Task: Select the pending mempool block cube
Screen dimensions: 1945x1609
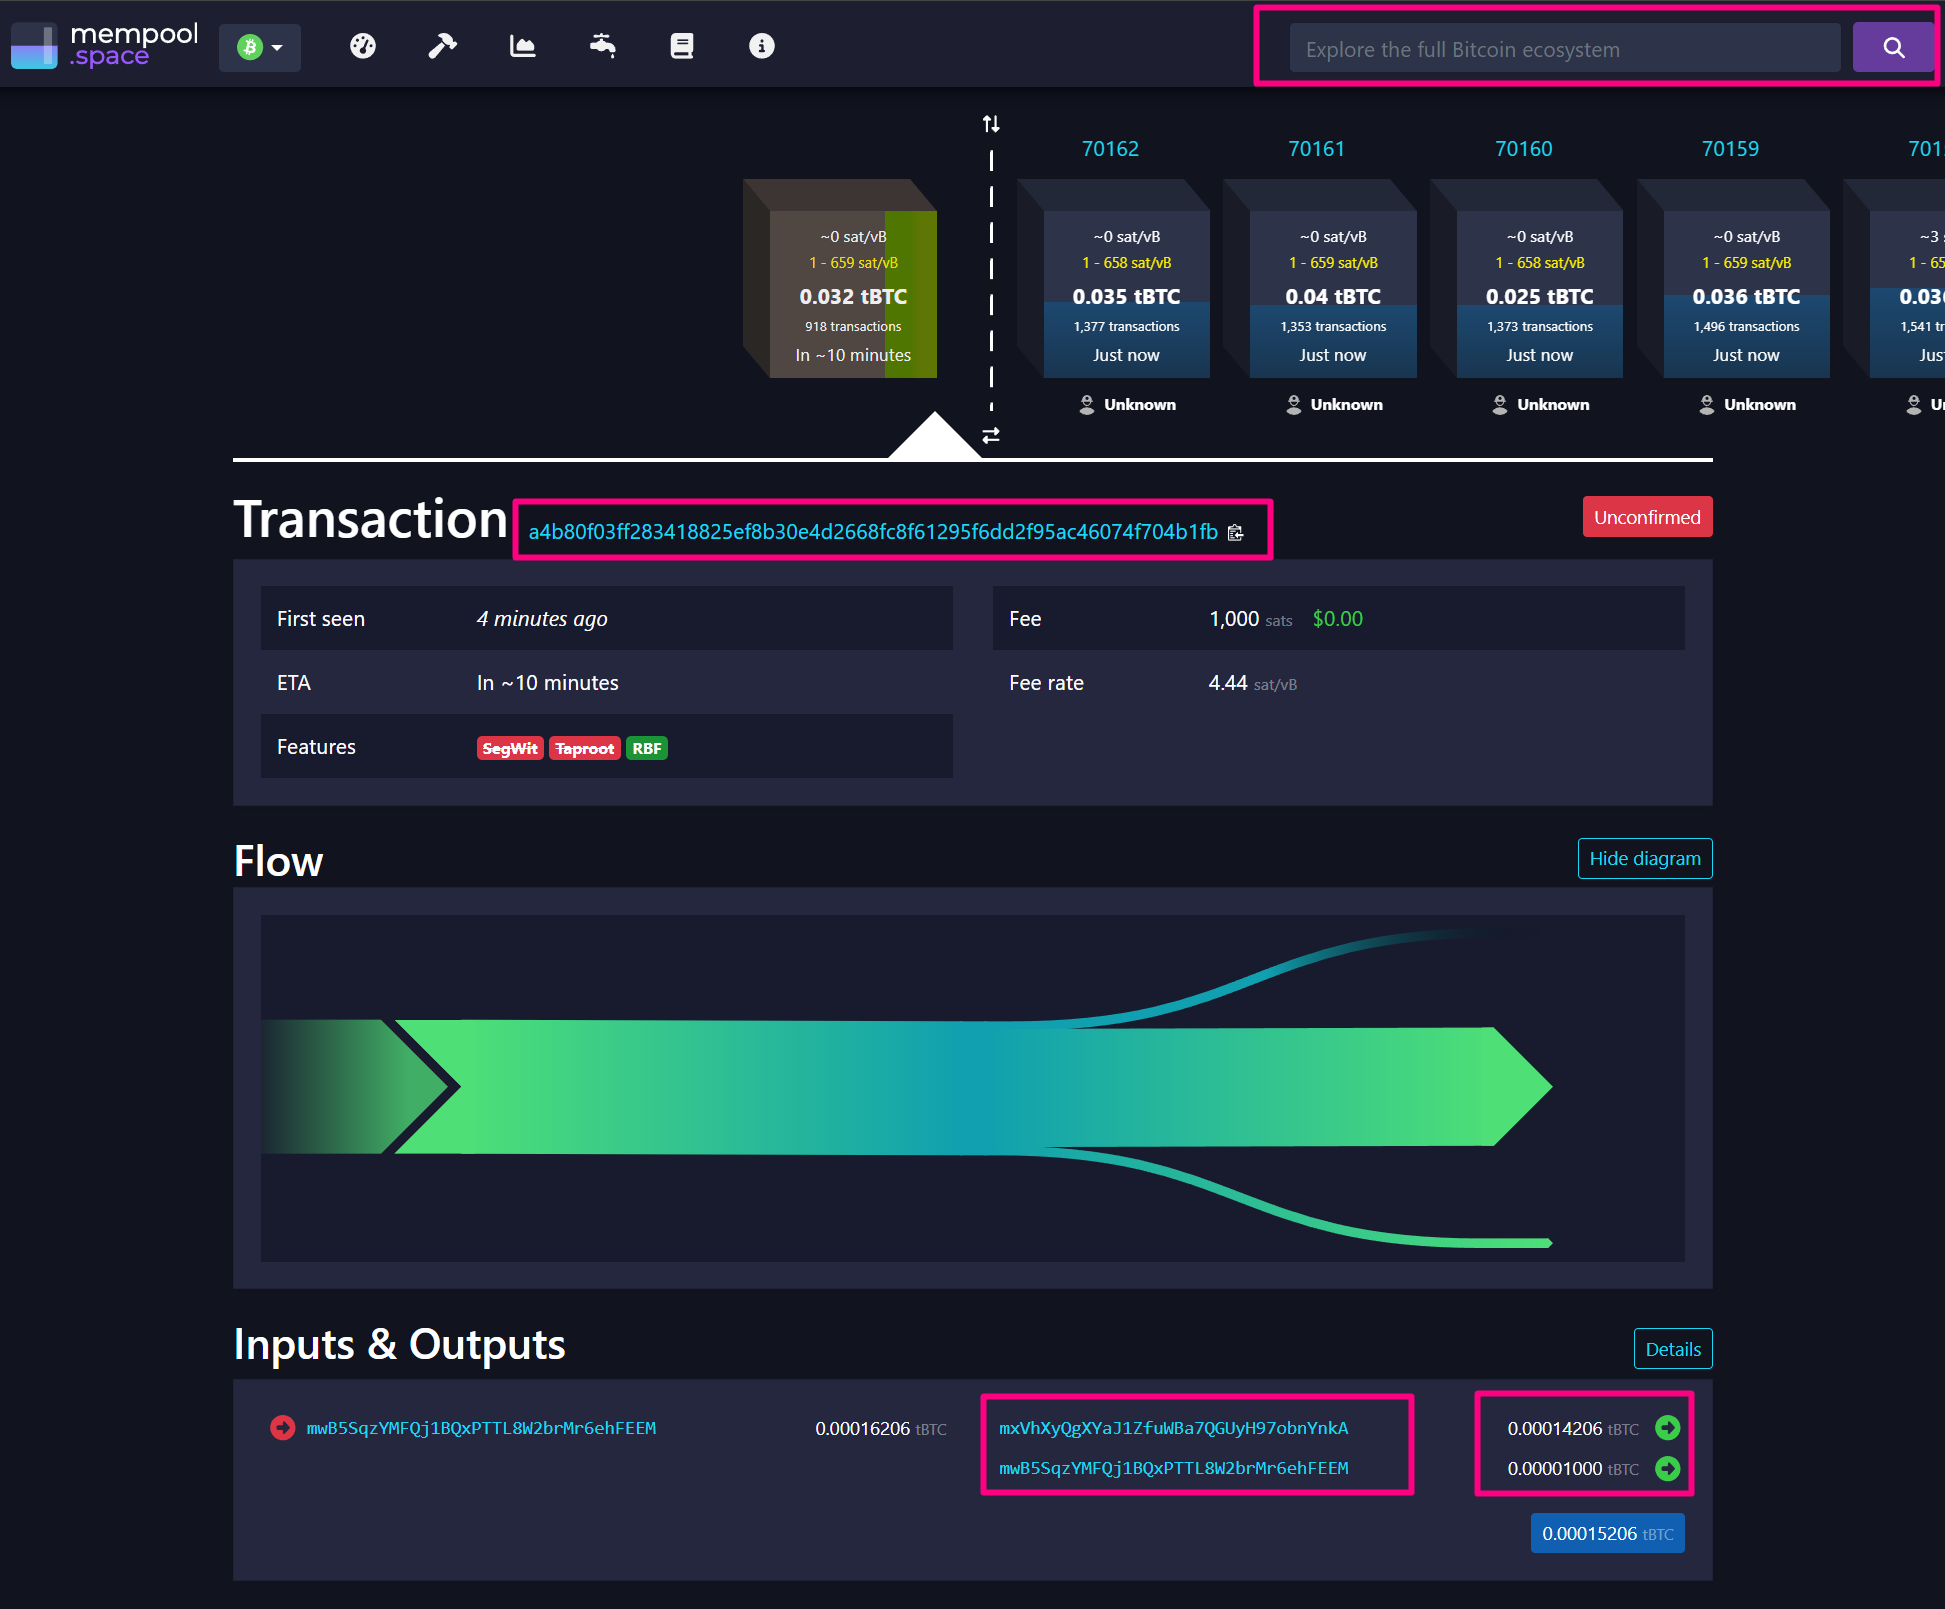Action: click(853, 295)
